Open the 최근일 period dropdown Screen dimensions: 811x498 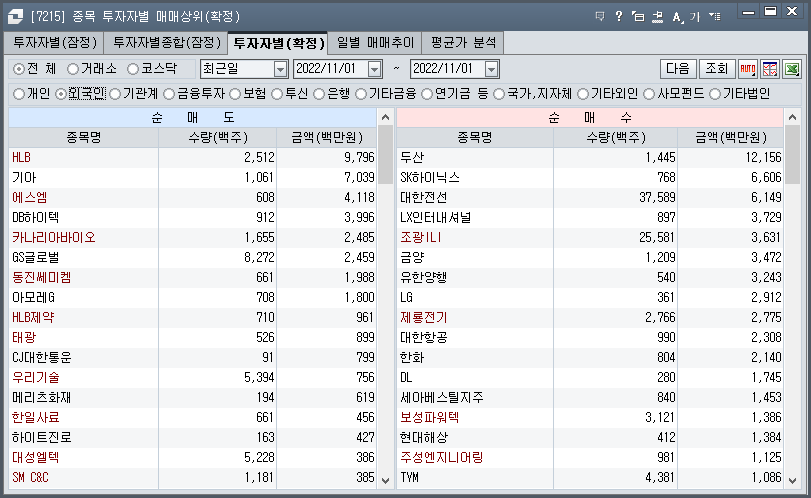(280, 69)
